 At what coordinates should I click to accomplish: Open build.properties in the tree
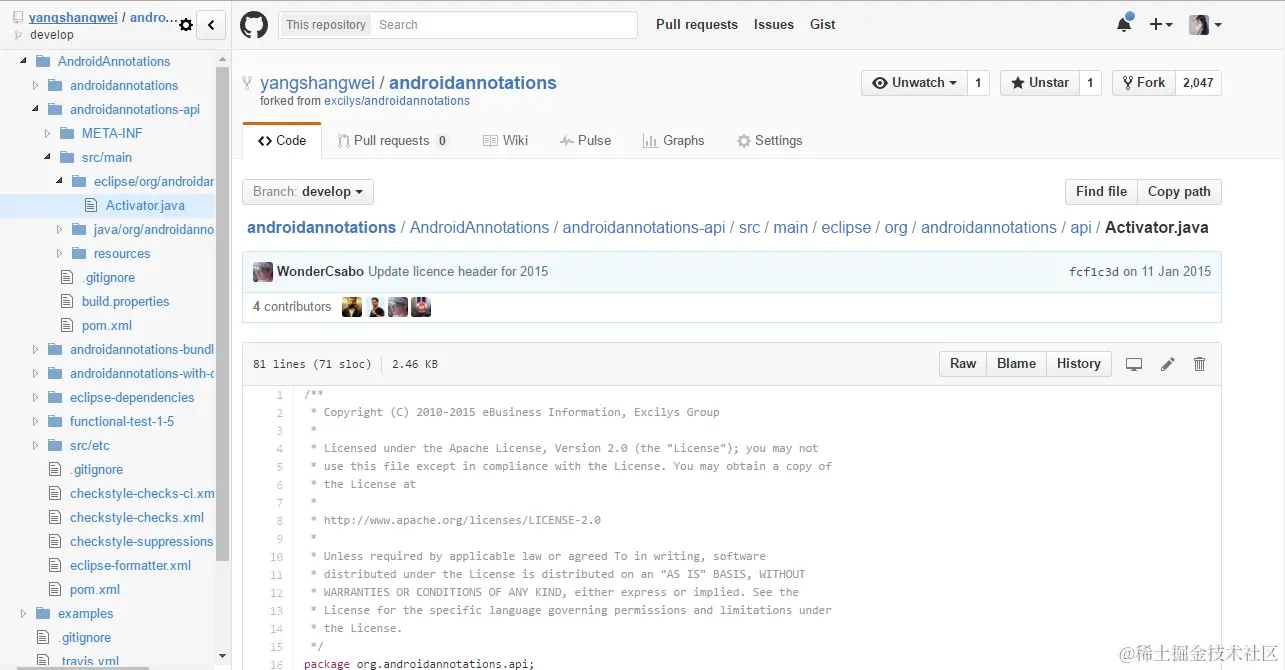pyautogui.click(x=125, y=302)
